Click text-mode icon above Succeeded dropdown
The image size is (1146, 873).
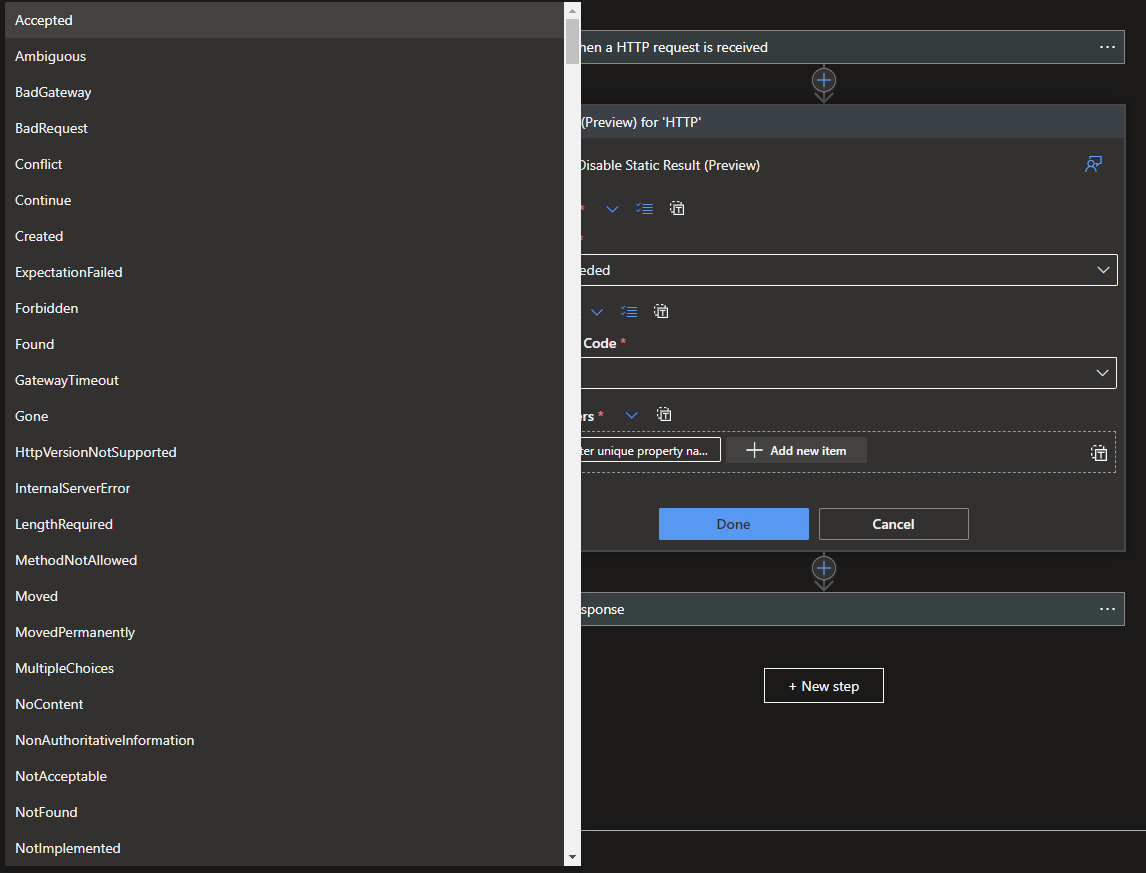pos(678,208)
